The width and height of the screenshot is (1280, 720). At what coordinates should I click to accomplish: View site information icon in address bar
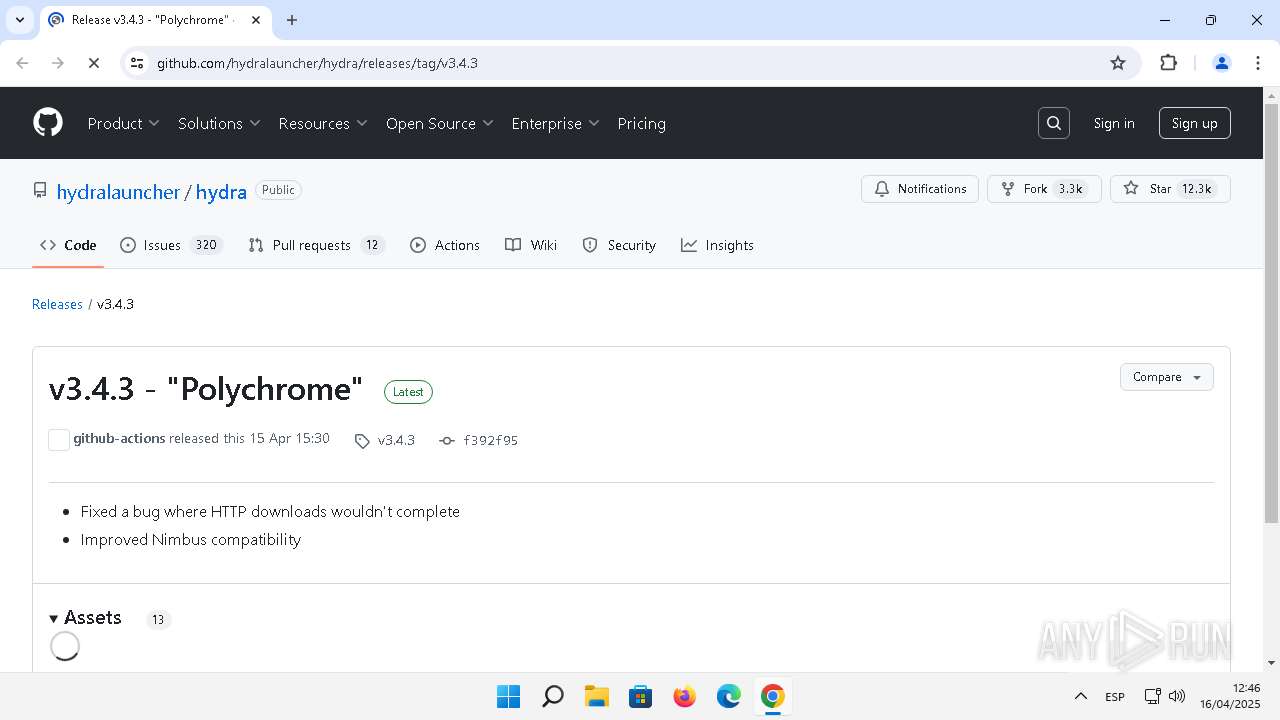point(139,63)
